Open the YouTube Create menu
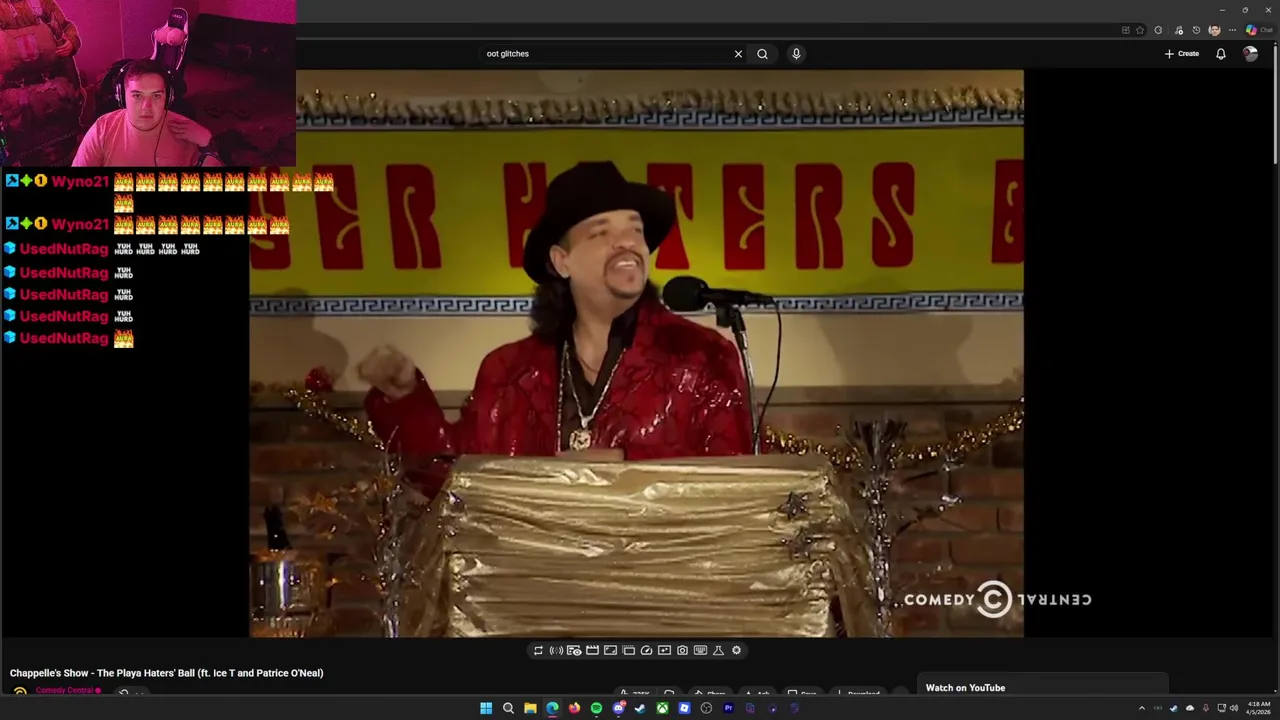The image size is (1280, 720). pos(1182,54)
